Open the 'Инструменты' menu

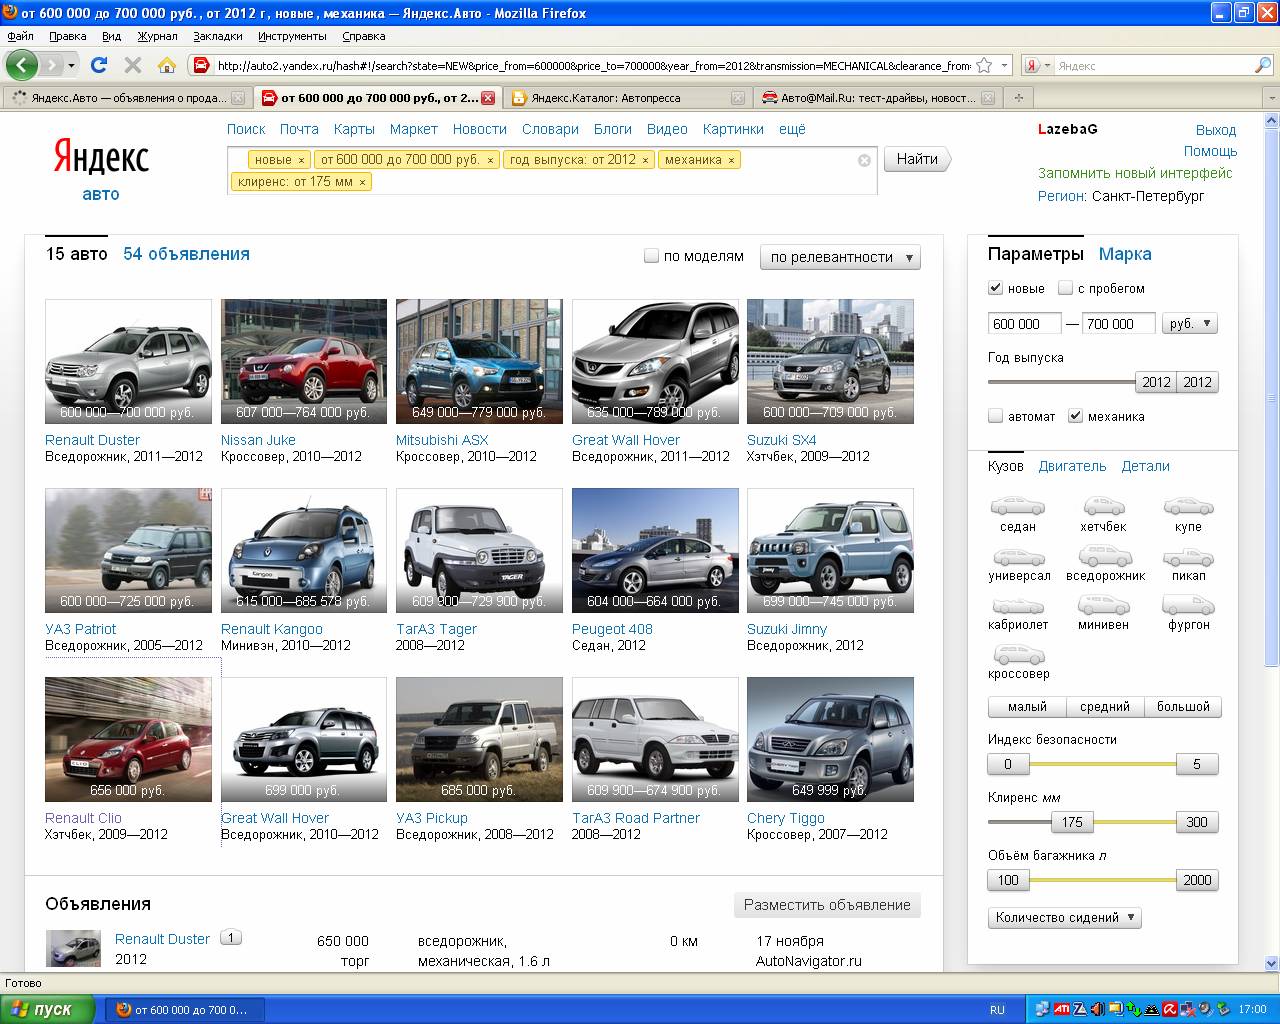point(292,36)
